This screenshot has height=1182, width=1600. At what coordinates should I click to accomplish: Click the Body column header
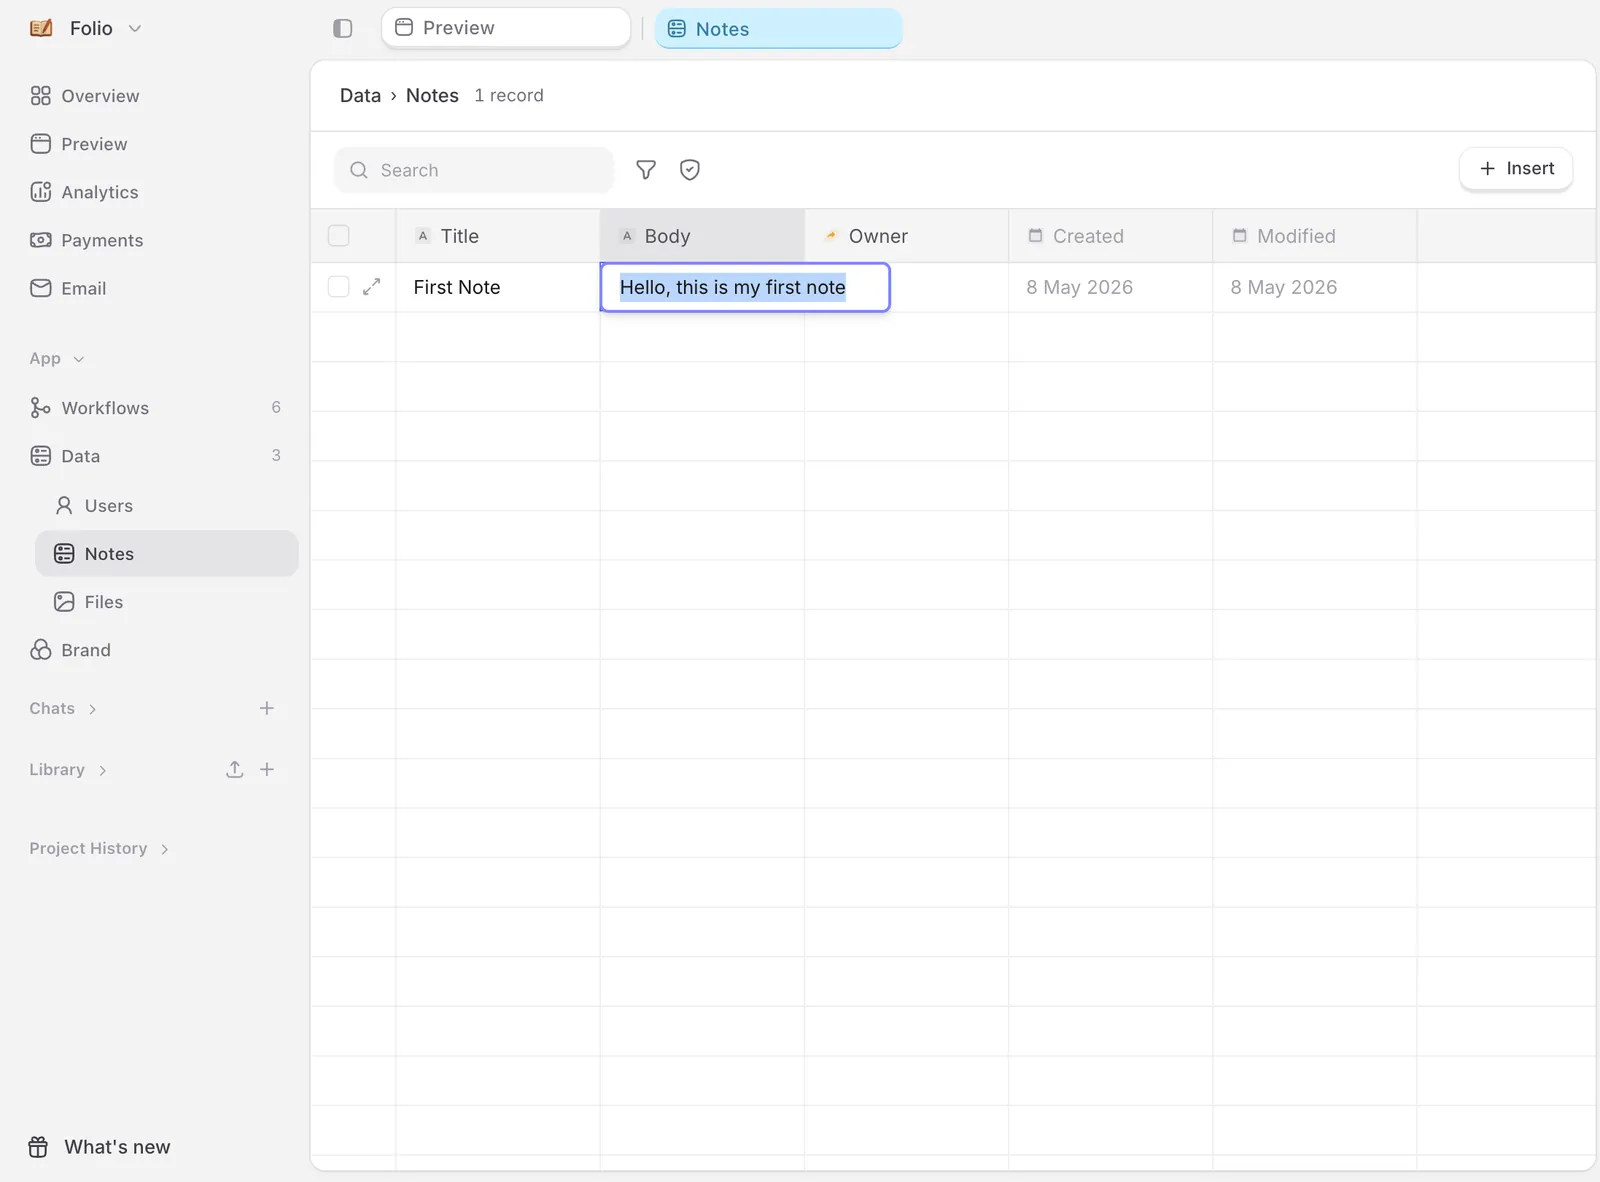(x=702, y=236)
